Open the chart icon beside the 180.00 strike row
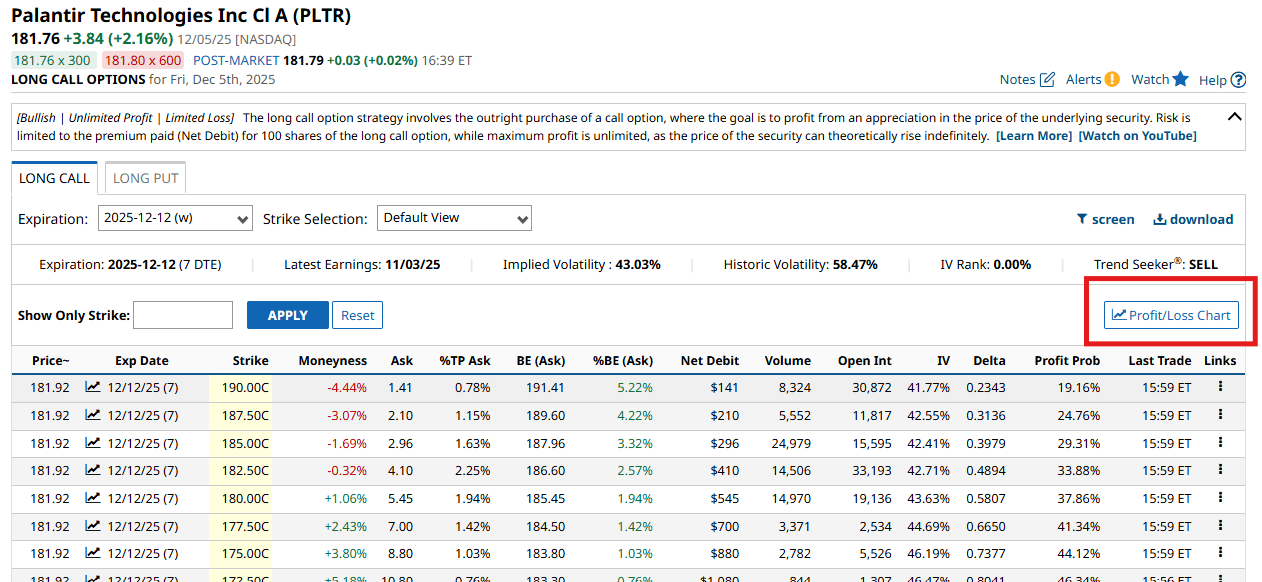 point(93,497)
